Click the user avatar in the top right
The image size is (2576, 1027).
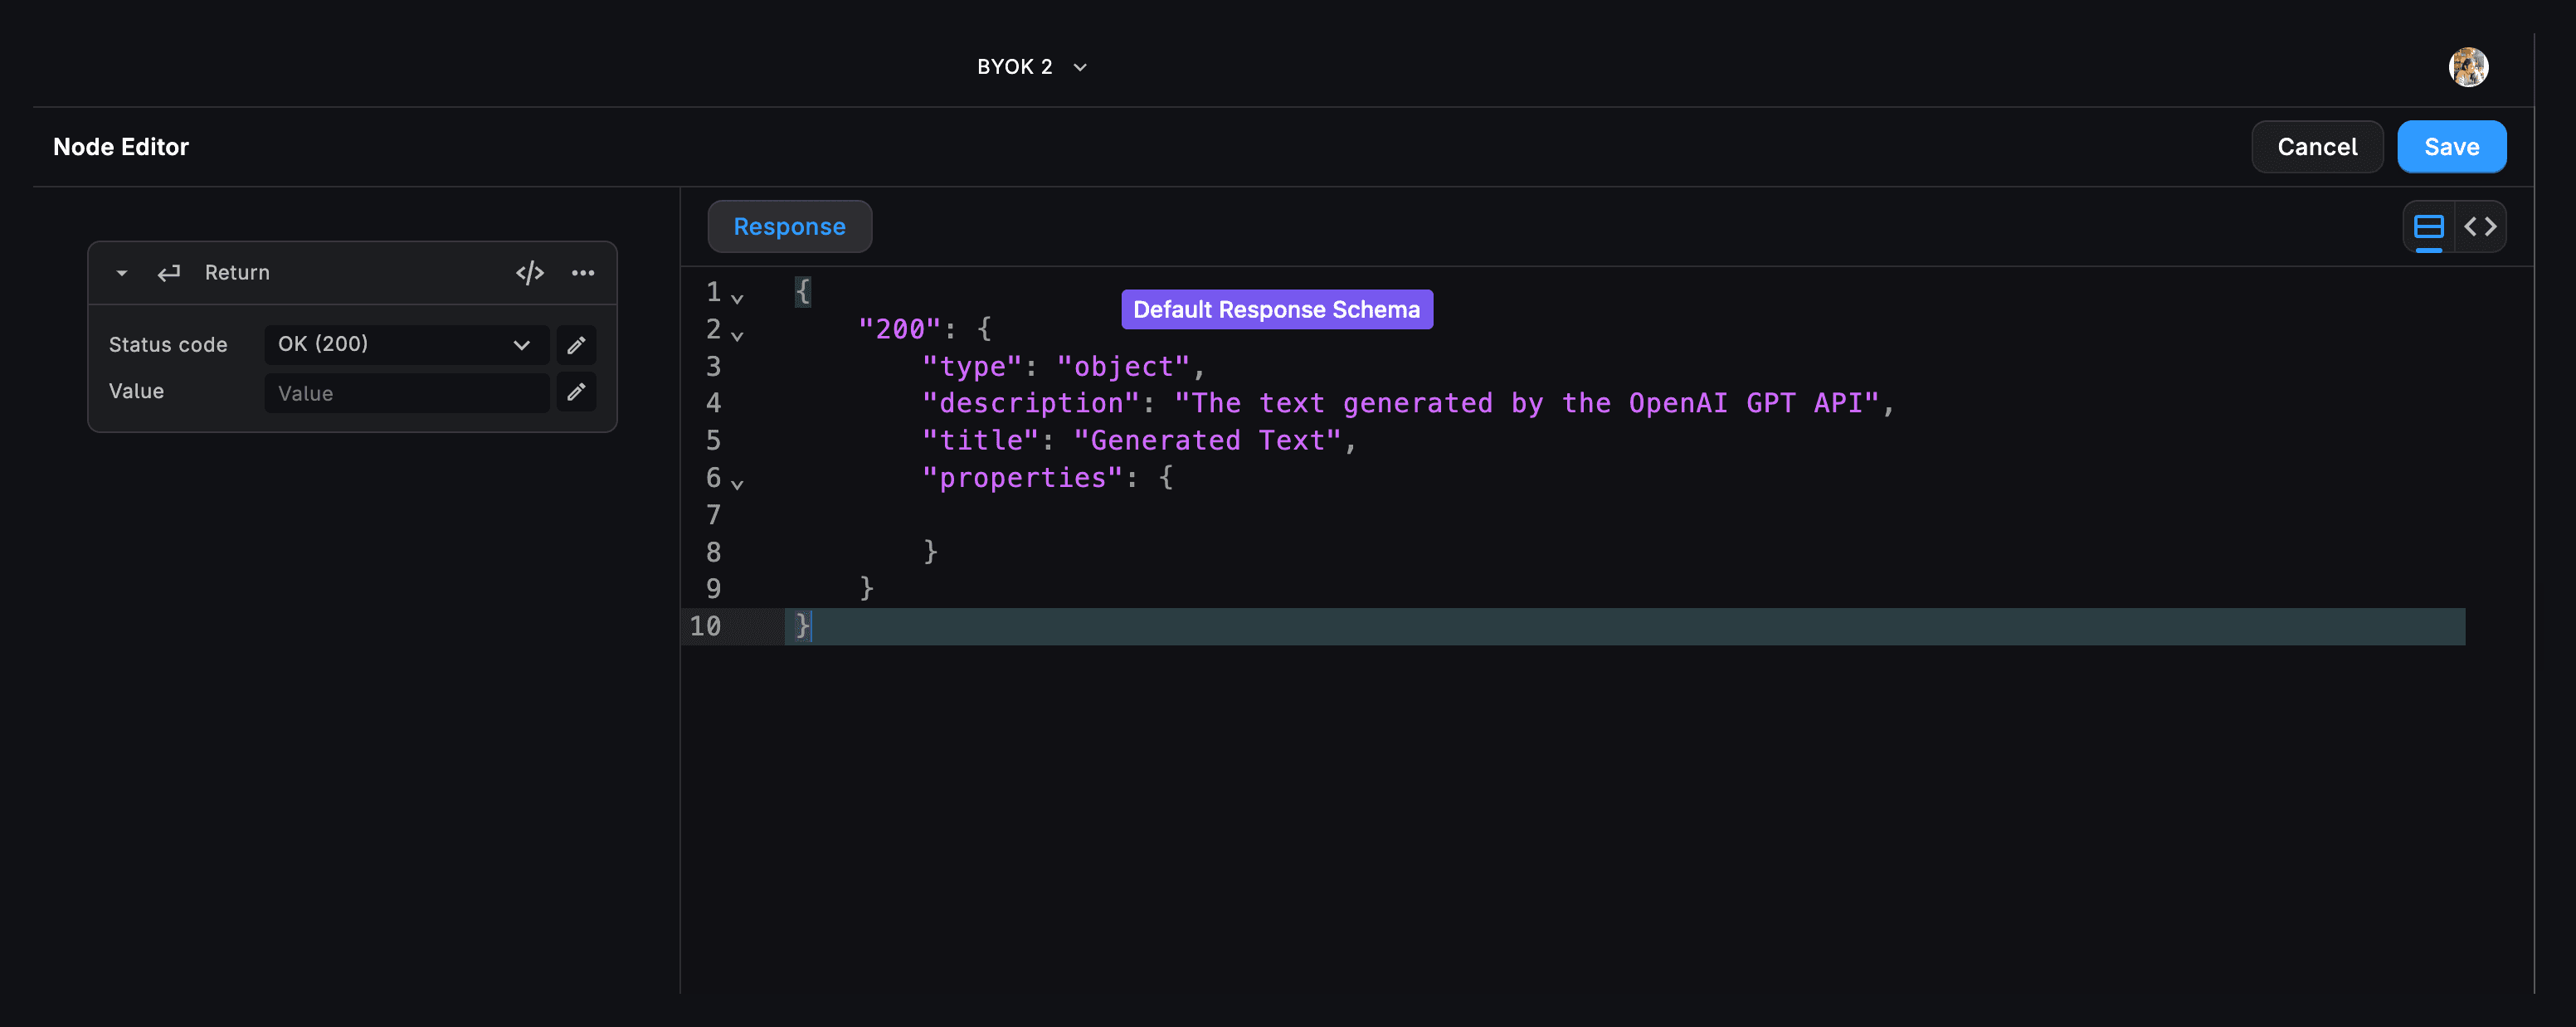coord(2469,66)
